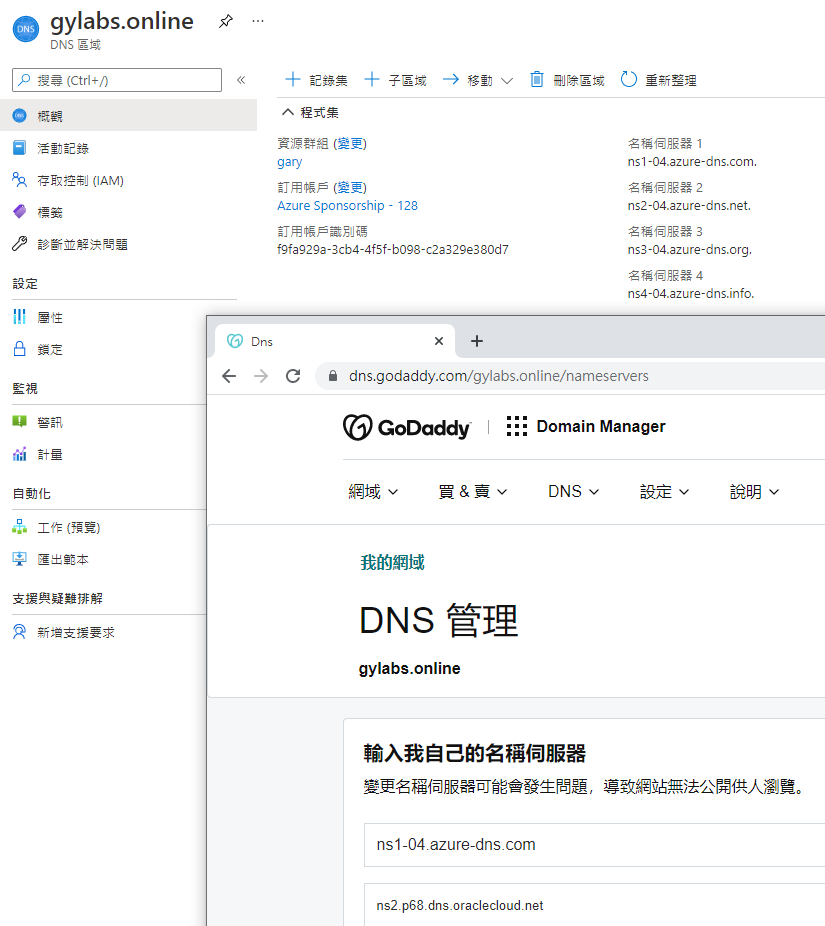Add a record set with 記錄集 button
The height and width of the screenshot is (926, 825).
tap(317, 80)
